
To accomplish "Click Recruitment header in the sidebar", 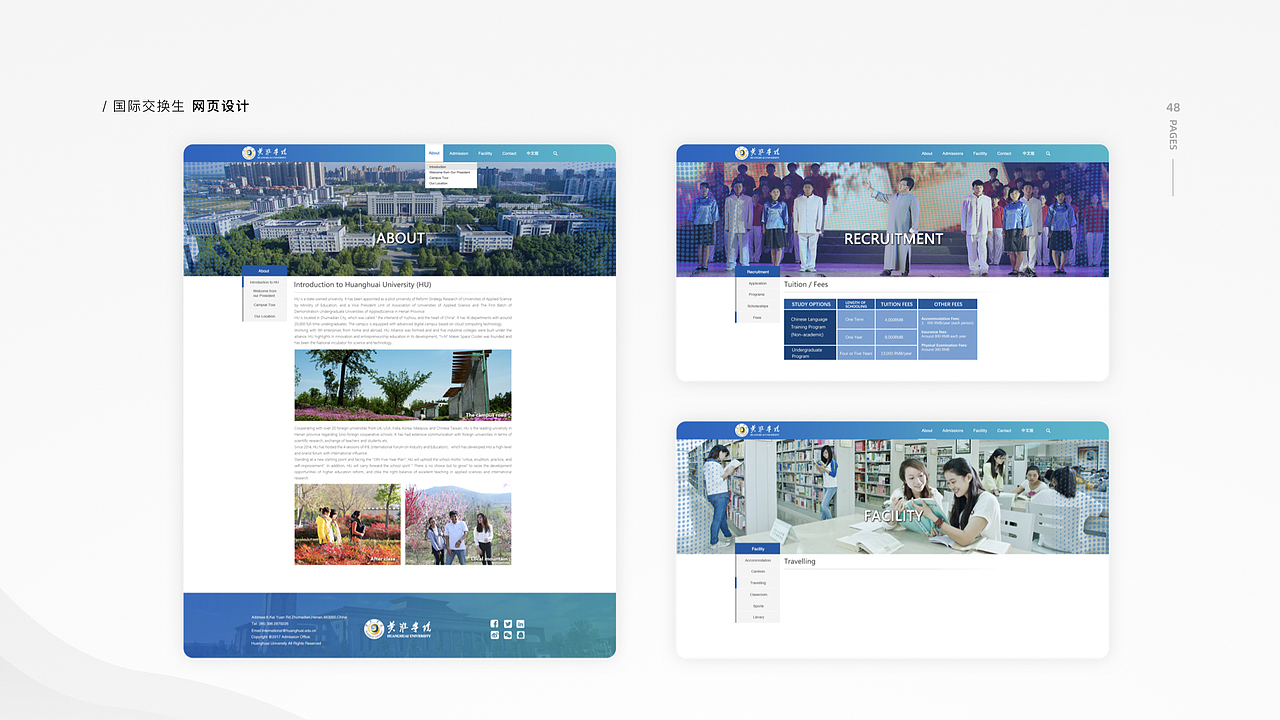I will click(758, 272).
